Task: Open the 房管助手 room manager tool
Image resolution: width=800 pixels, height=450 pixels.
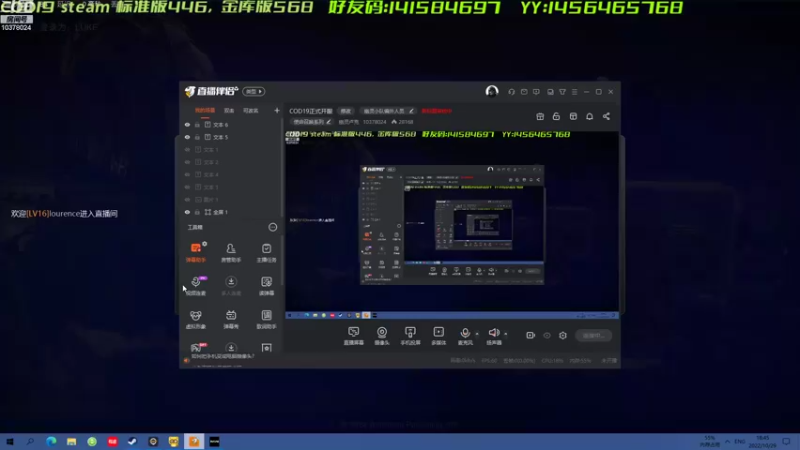Action: point(231,252)
